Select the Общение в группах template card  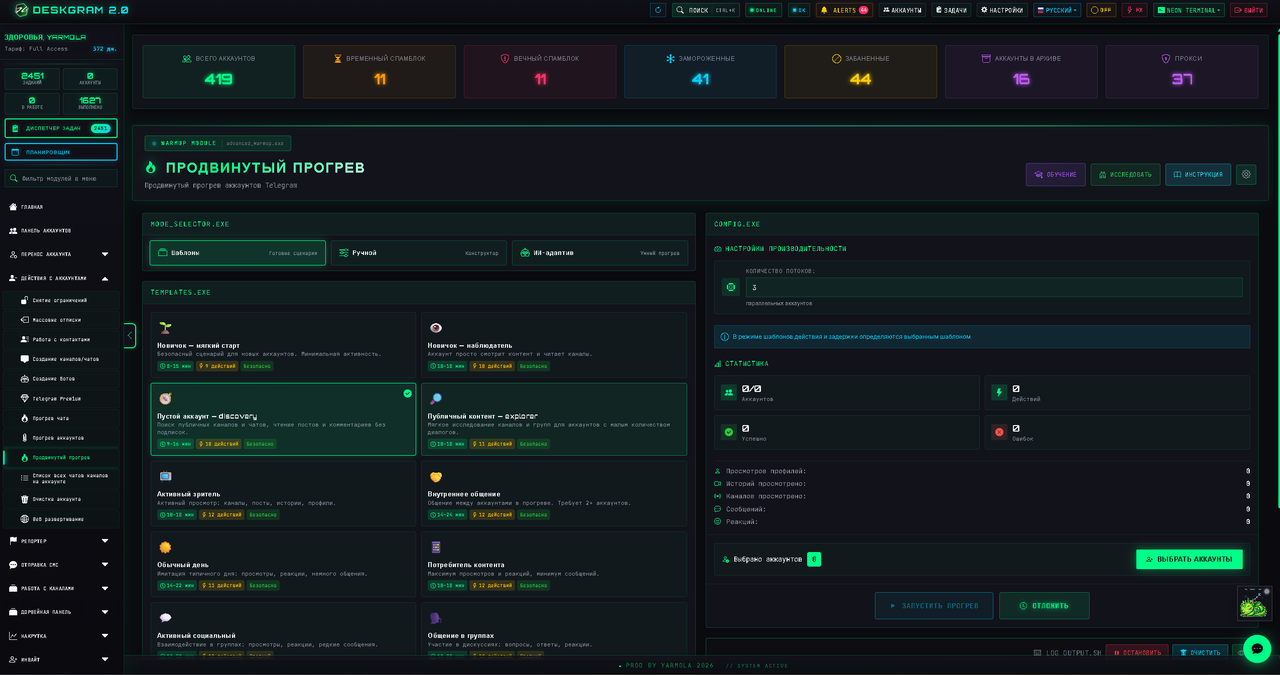(x=554, y=629)
